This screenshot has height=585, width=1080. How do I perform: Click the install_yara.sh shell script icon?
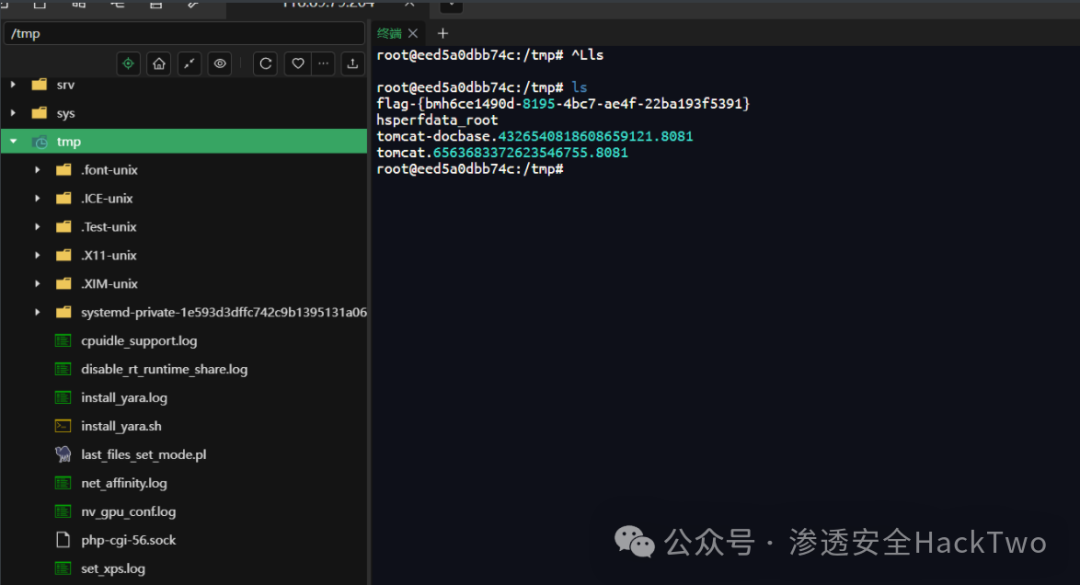point(63,426)
